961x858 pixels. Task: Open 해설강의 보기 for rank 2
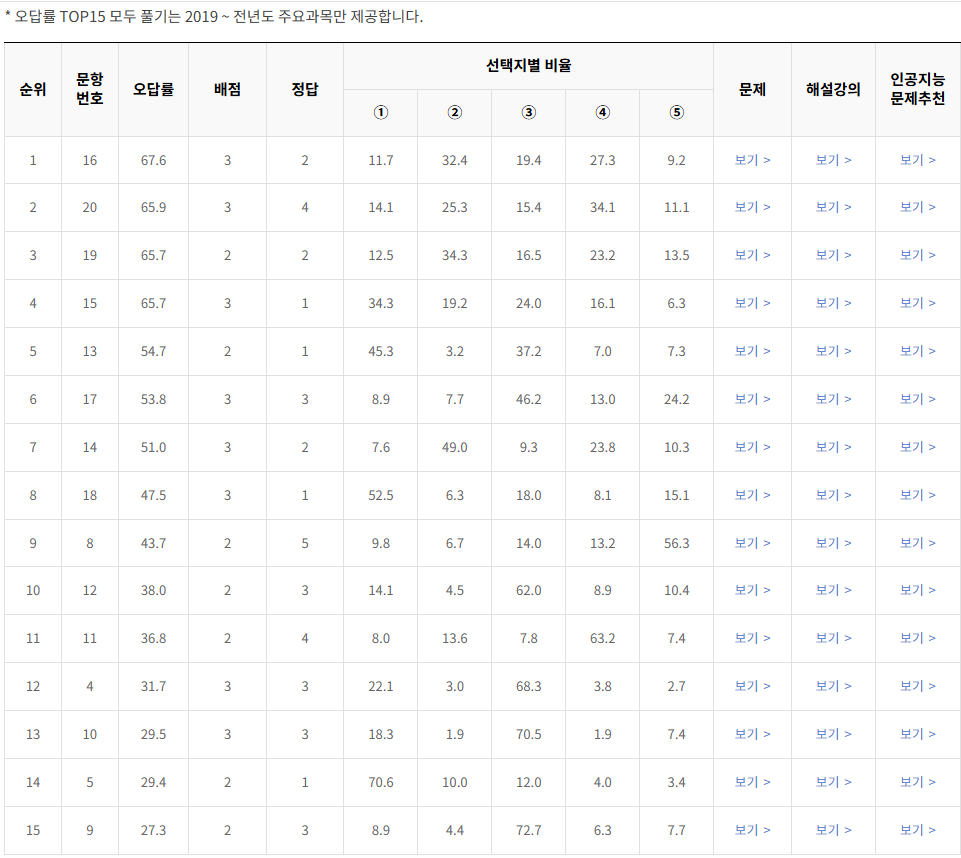pos(833,207)
